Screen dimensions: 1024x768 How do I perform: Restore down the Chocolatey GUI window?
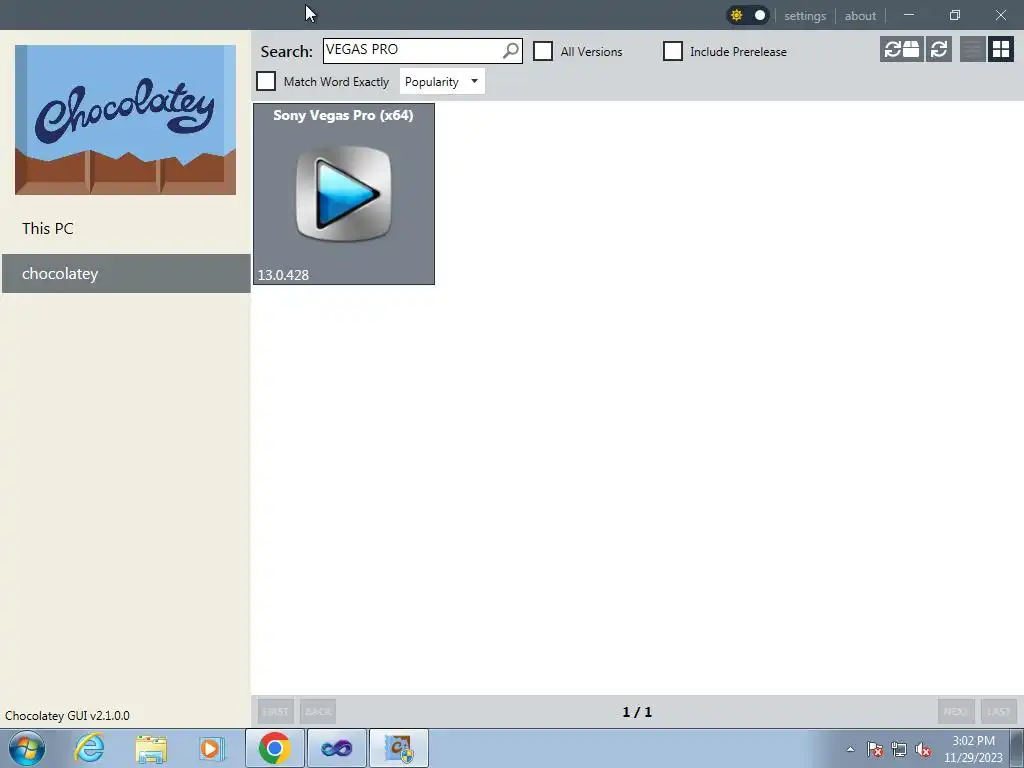(x=955, y=15)
